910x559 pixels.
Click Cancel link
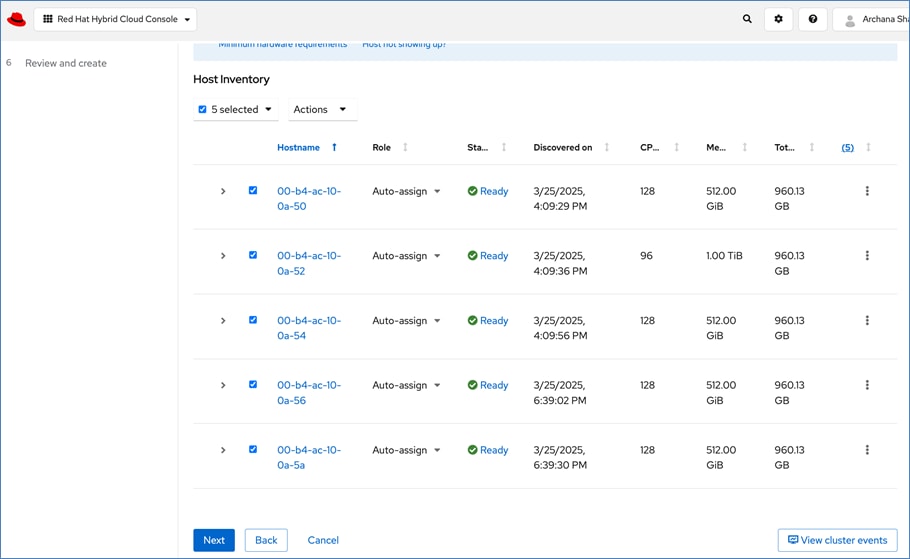[x=323, y=540]
